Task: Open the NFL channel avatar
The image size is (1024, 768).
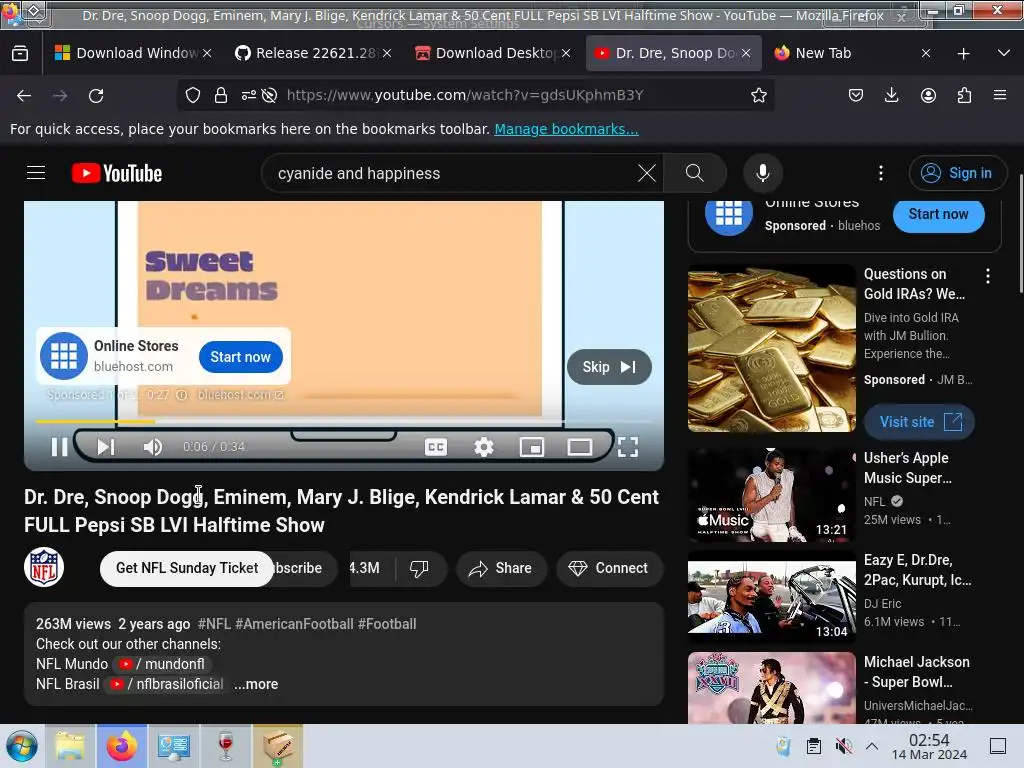Action: tap(44, 567)
